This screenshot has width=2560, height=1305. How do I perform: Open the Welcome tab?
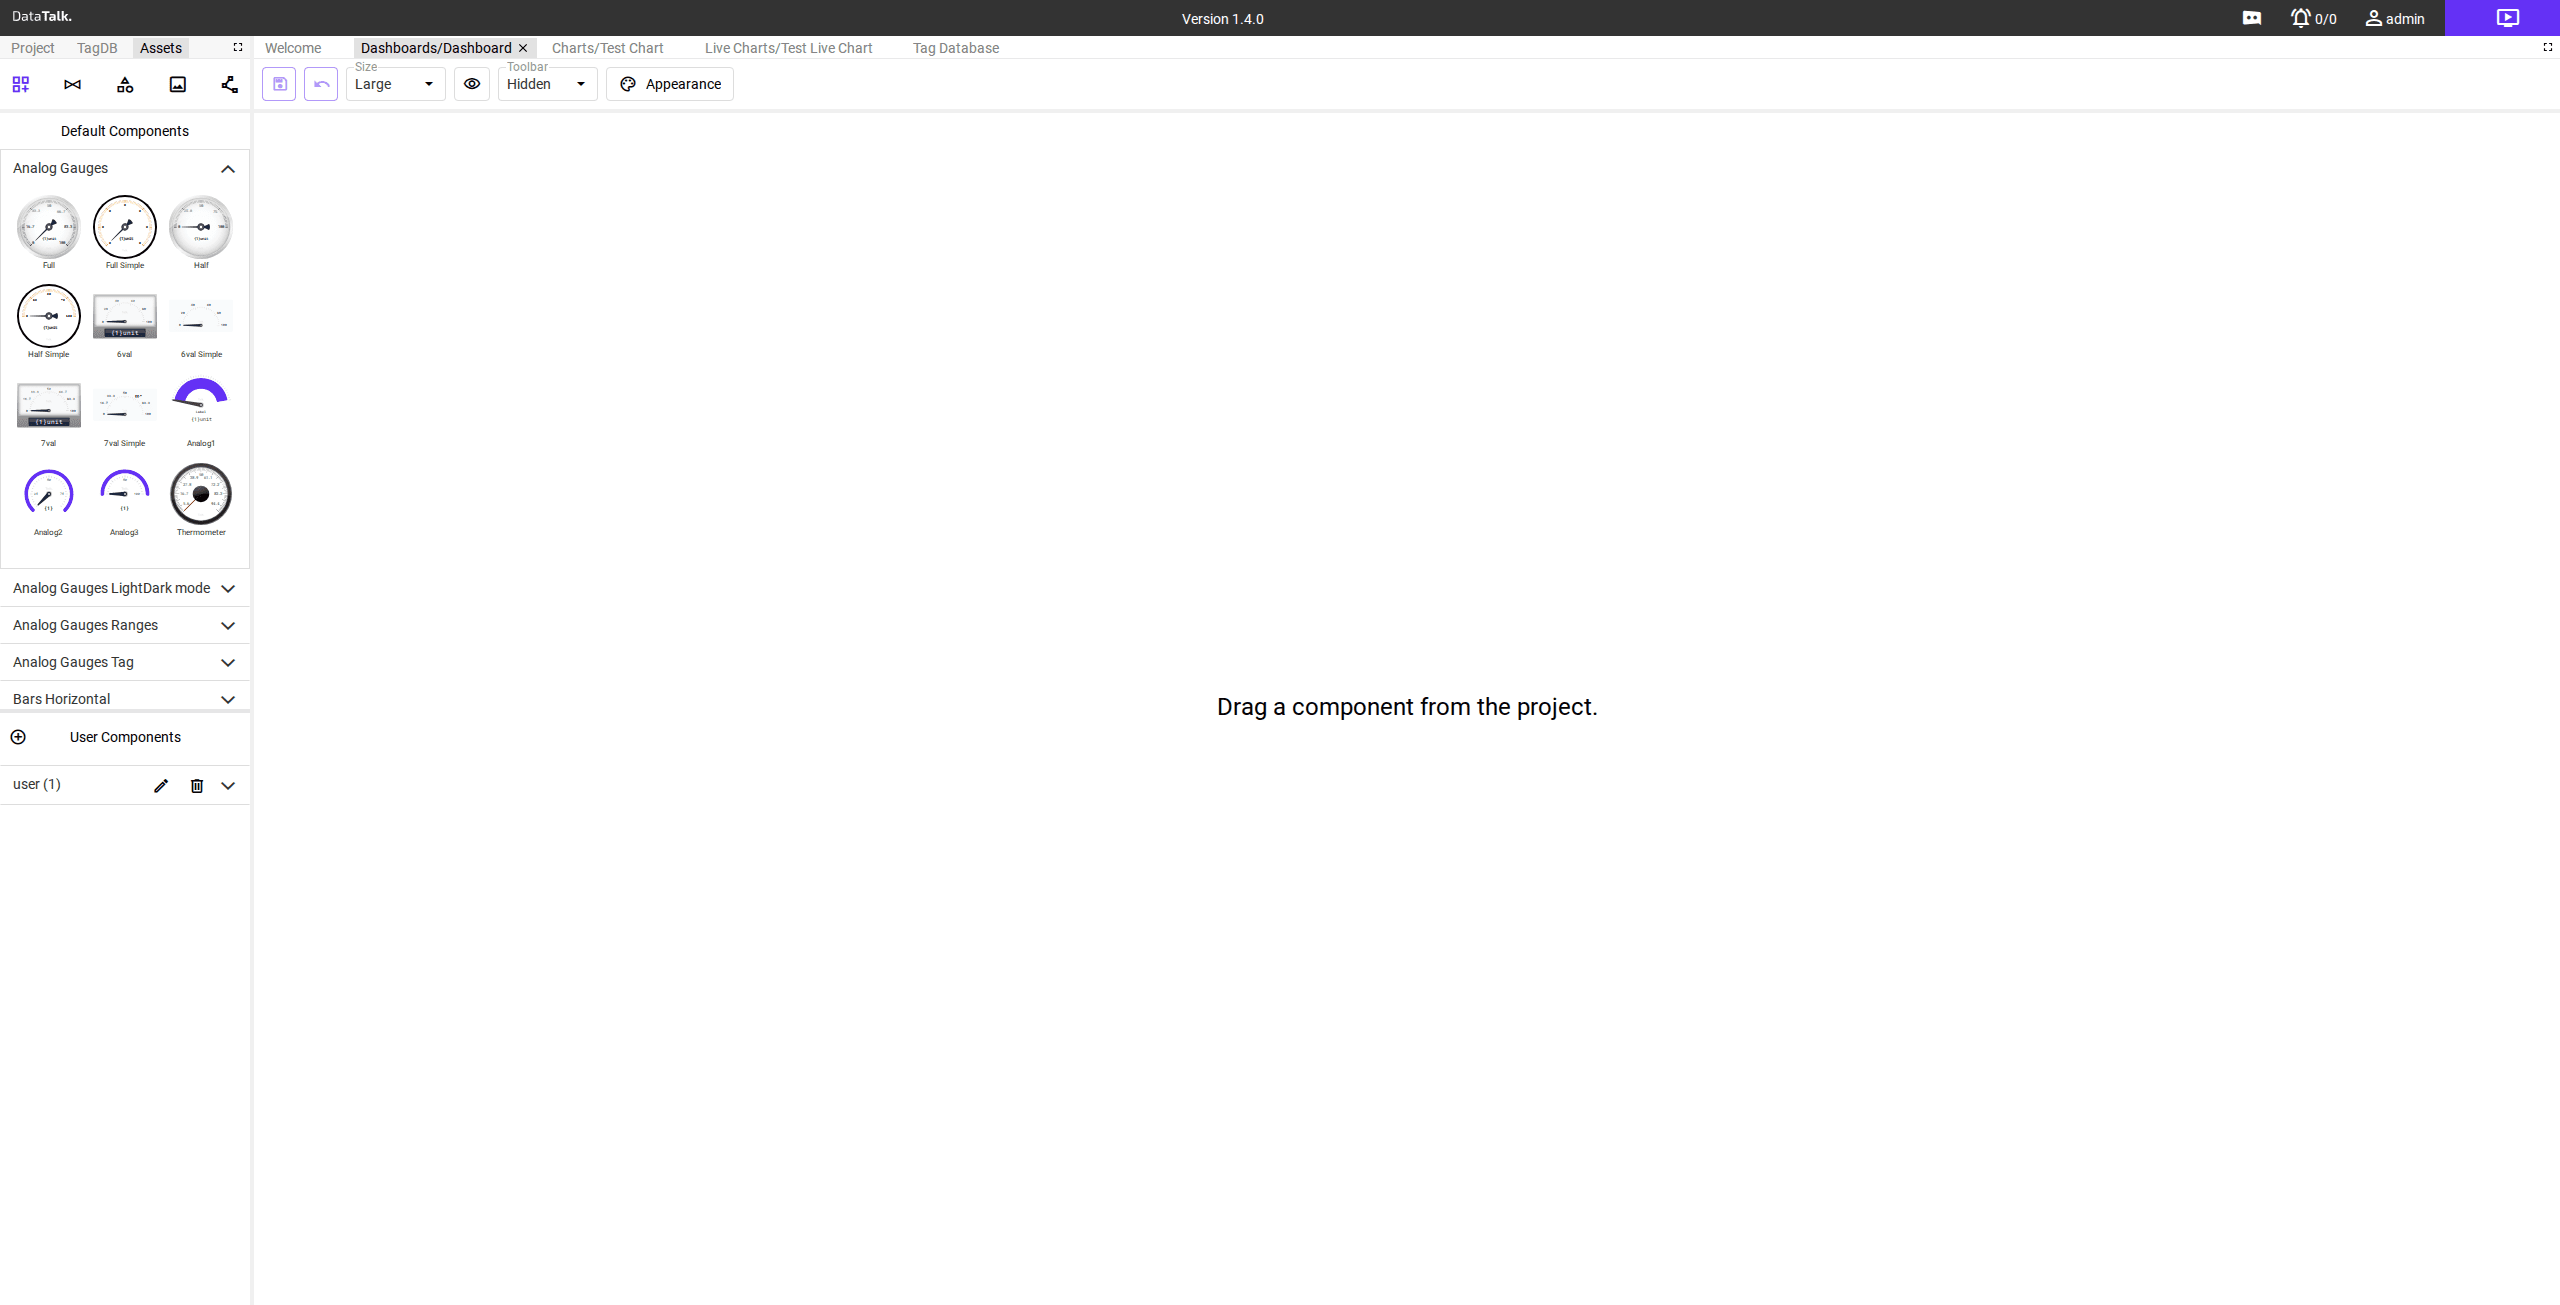click(293, 48)
